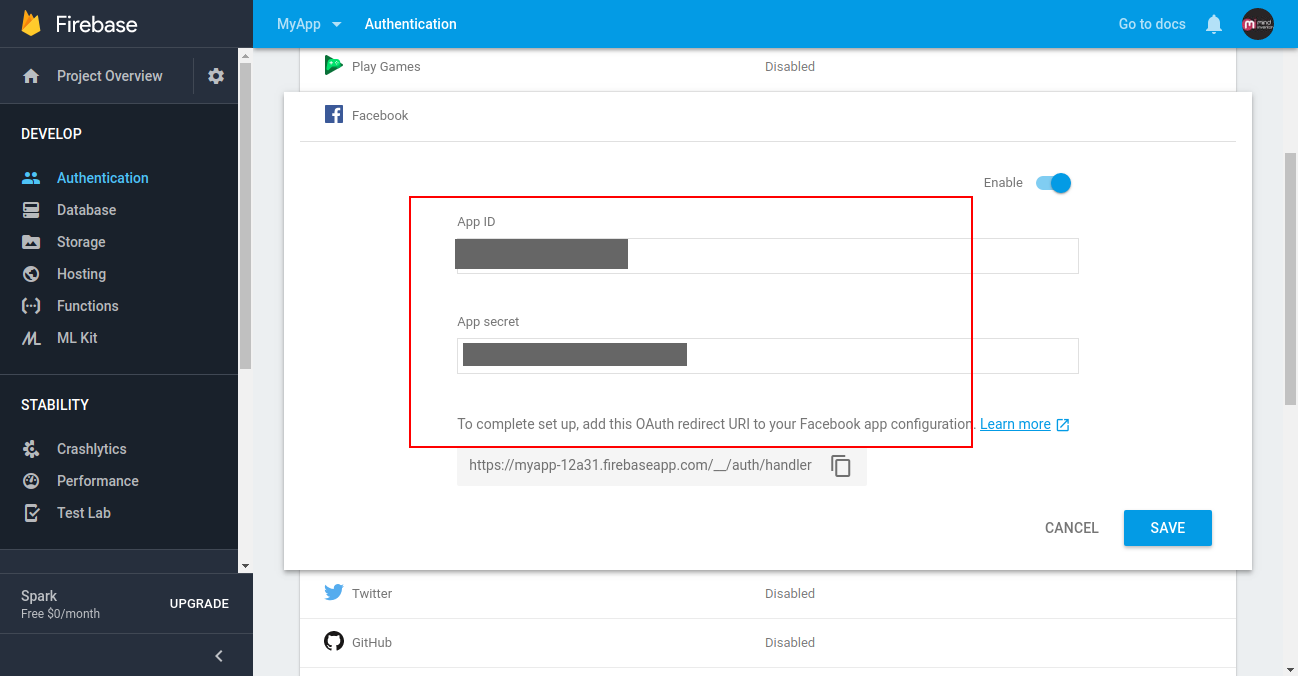Image resolution: width=1298 pixels, height=676 pixels.
Task: Open the Learn more link
Action: pyautogui.click(x=1015, y=424)
